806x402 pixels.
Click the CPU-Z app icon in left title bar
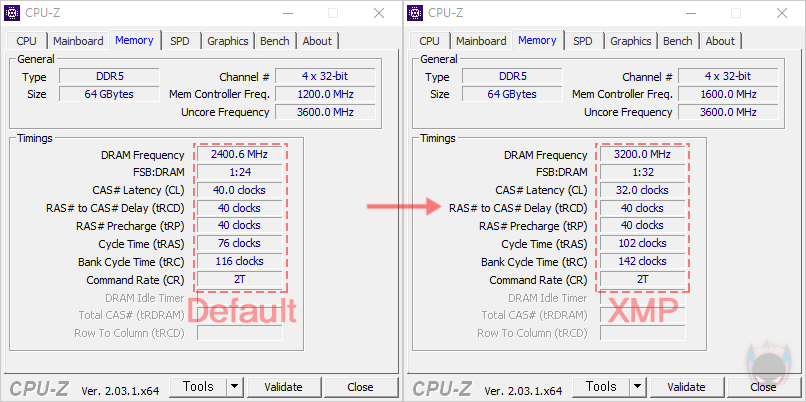point(12,13)
